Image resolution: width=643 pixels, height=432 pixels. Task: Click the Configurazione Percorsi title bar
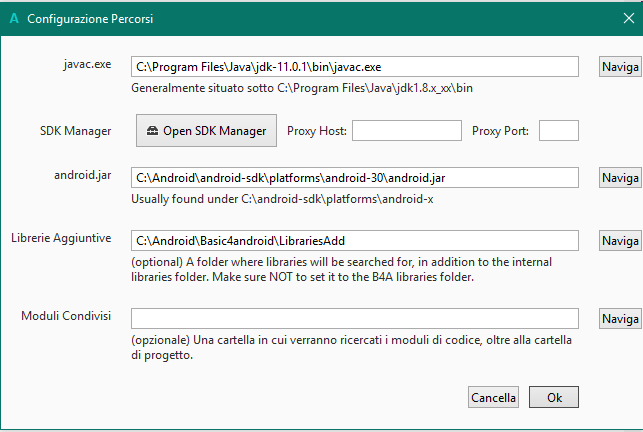point(300,19)
